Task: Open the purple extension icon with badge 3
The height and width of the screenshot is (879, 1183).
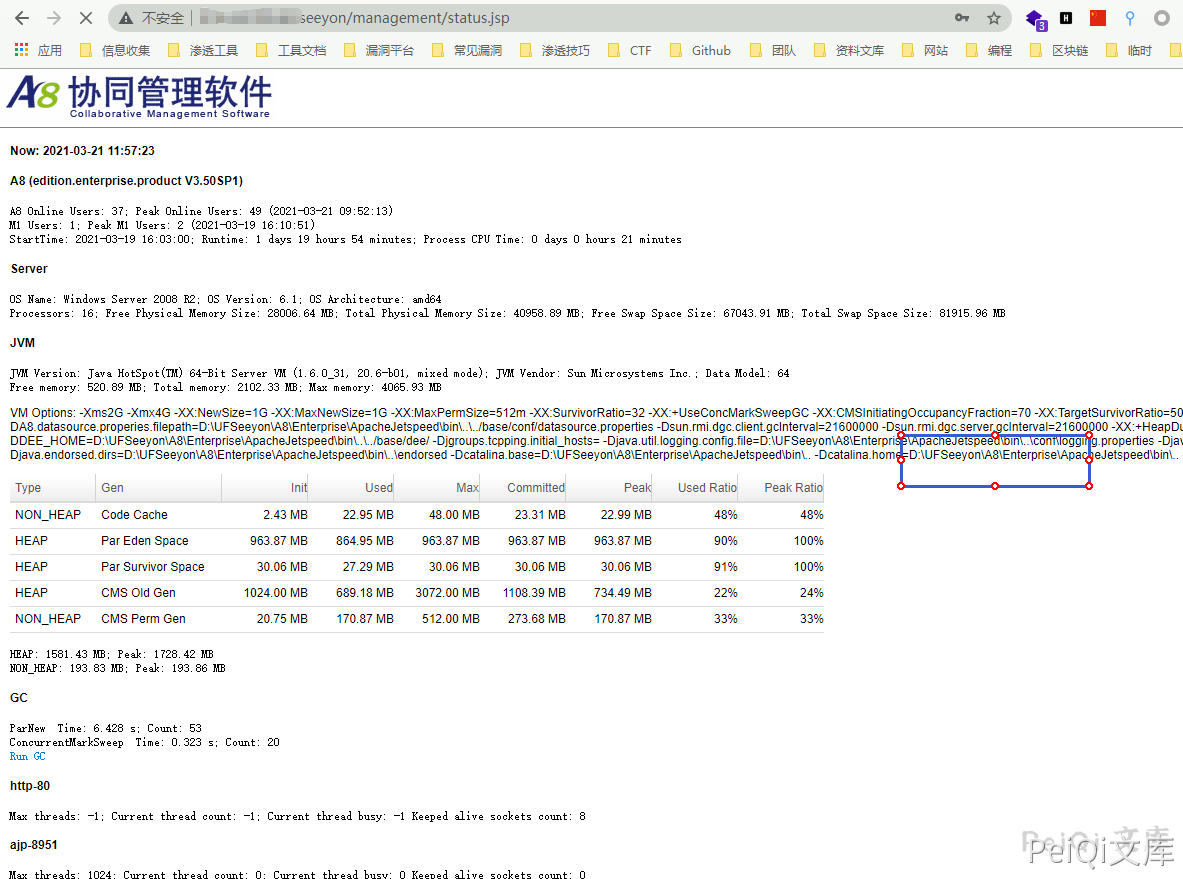Action: [x=1035, y=19]
